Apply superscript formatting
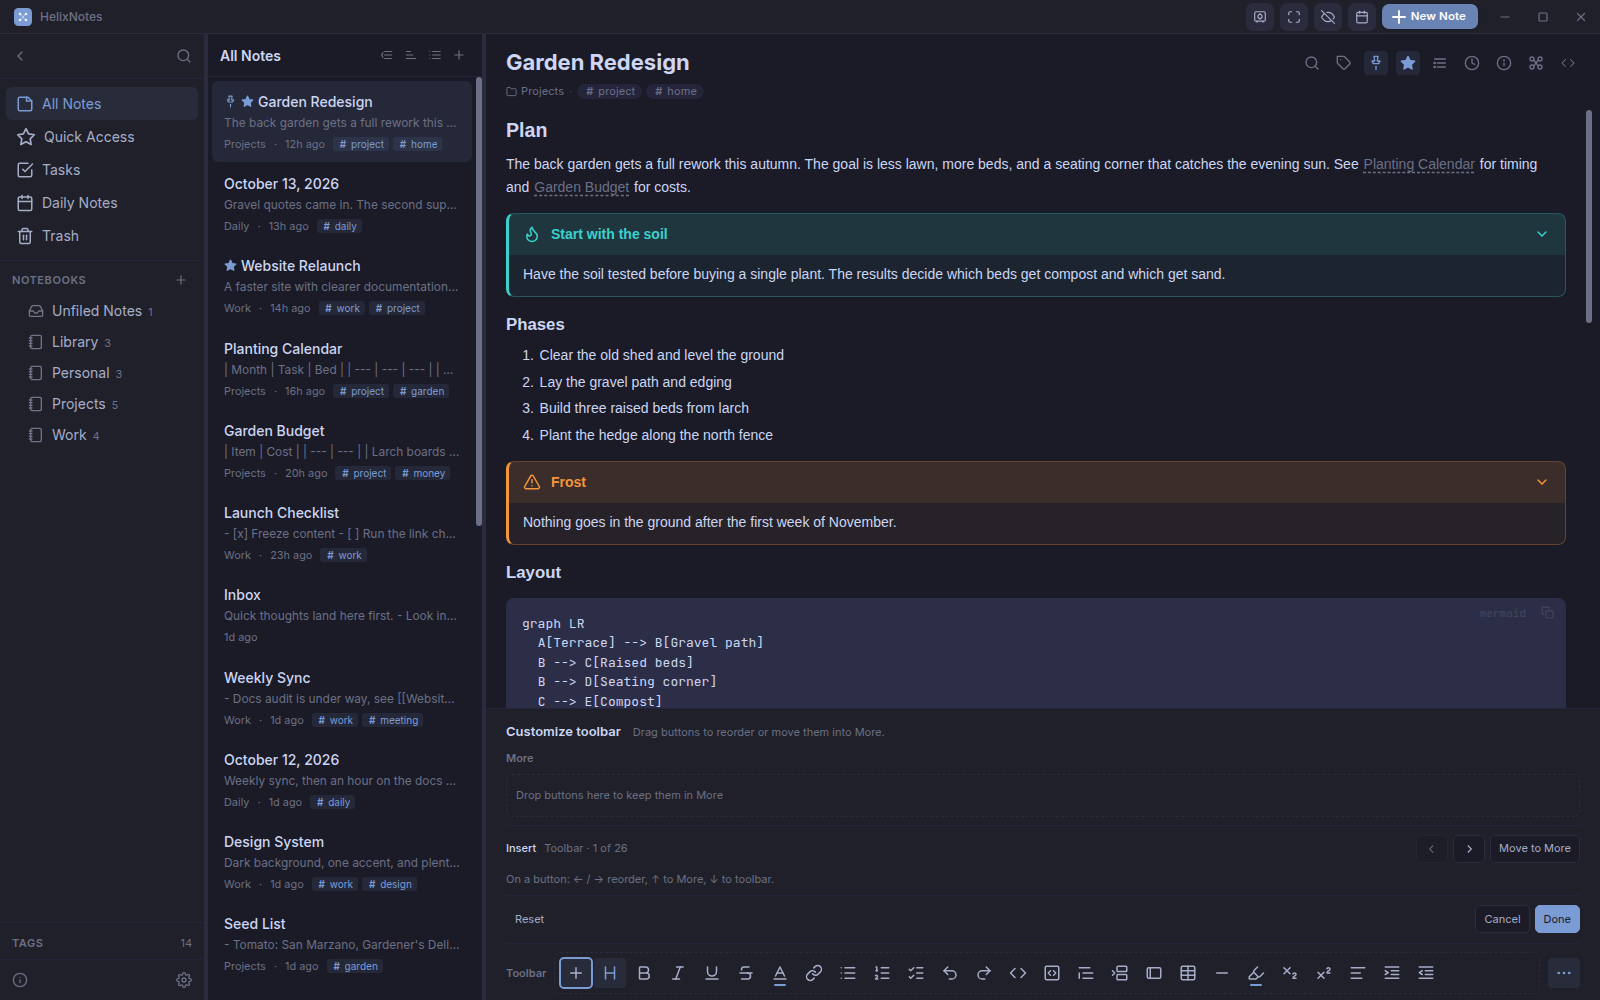This screenshot has width=1600, height=1000. 1324,973
